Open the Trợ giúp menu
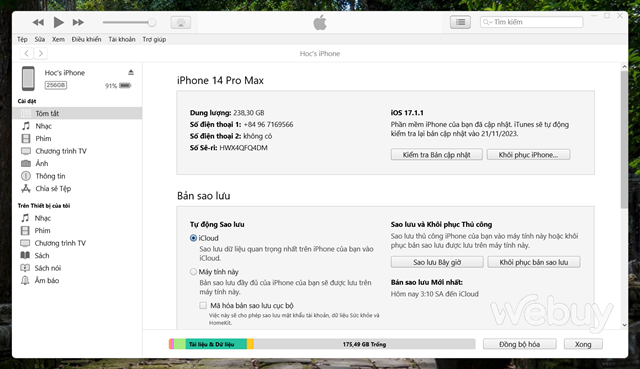The width and height of the screenshot is (640, 369). coord(154,39)
